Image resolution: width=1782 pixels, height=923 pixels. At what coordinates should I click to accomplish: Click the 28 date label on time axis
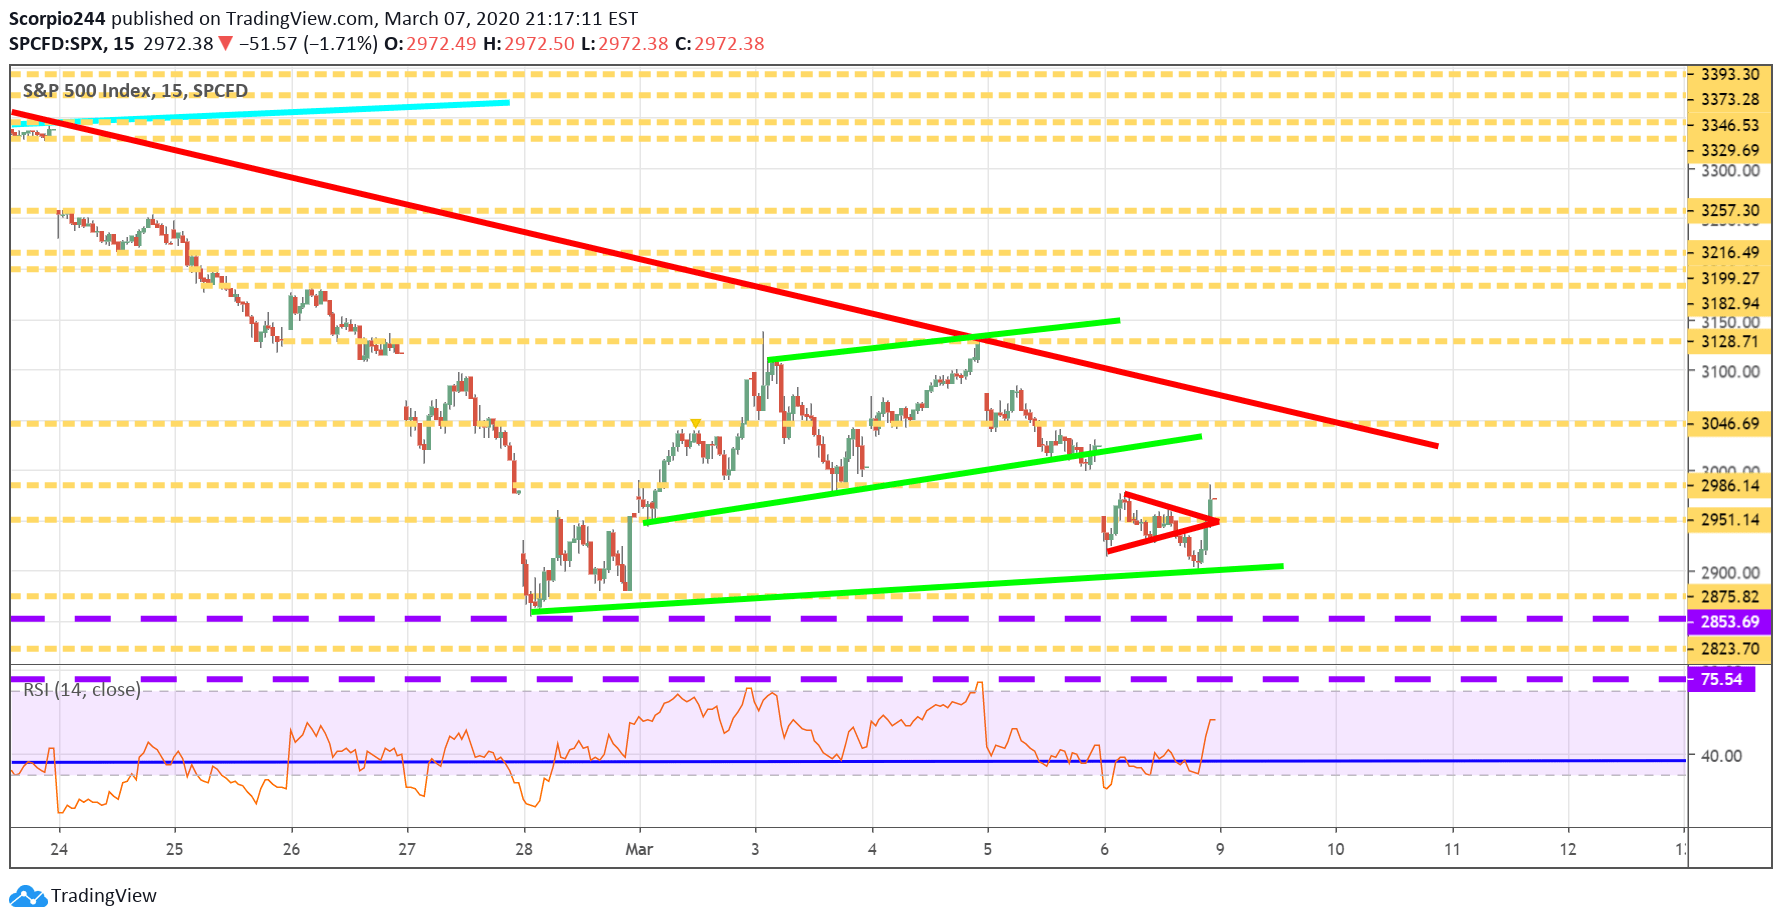524,849
